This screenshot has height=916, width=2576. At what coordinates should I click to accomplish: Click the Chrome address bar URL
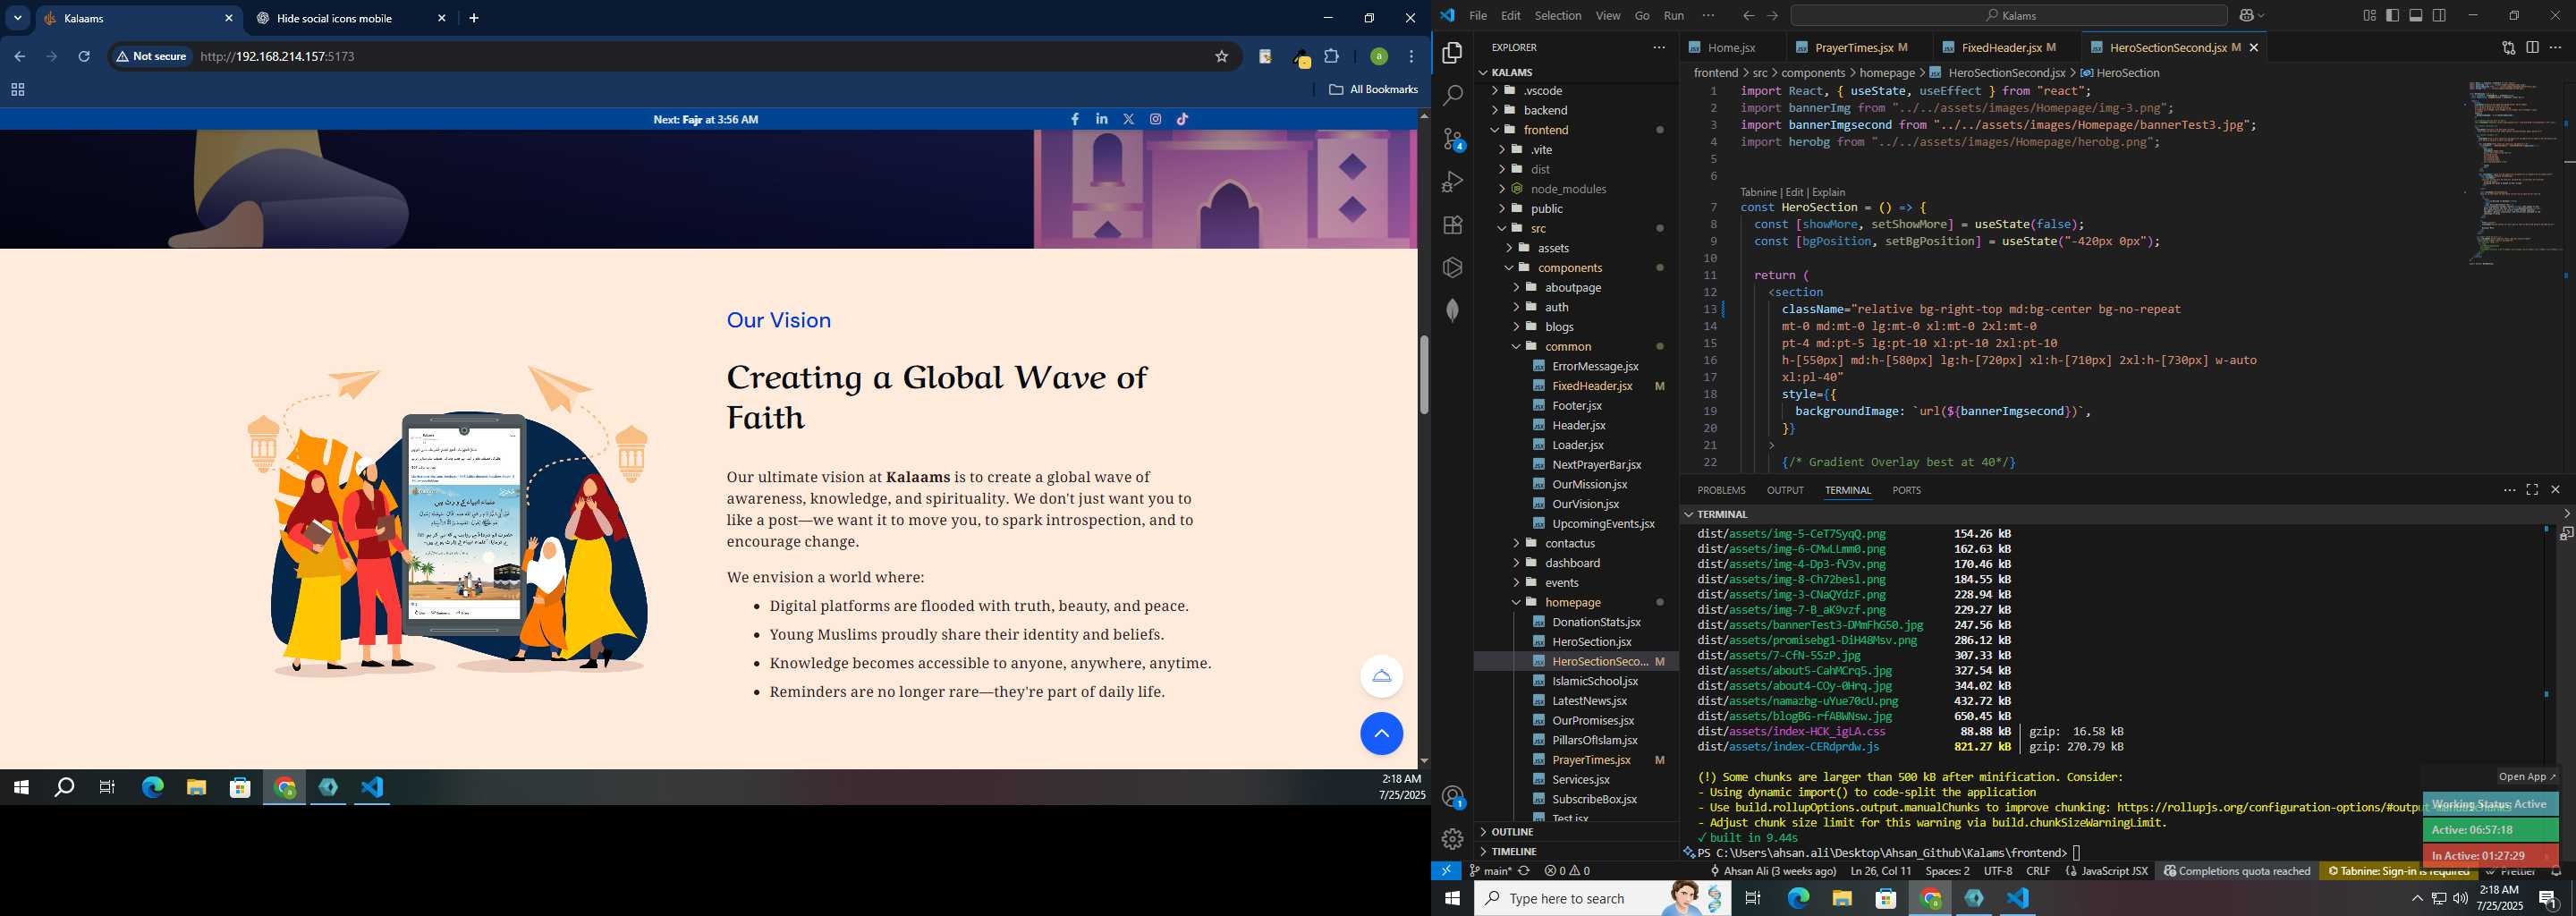click(278, 57)
